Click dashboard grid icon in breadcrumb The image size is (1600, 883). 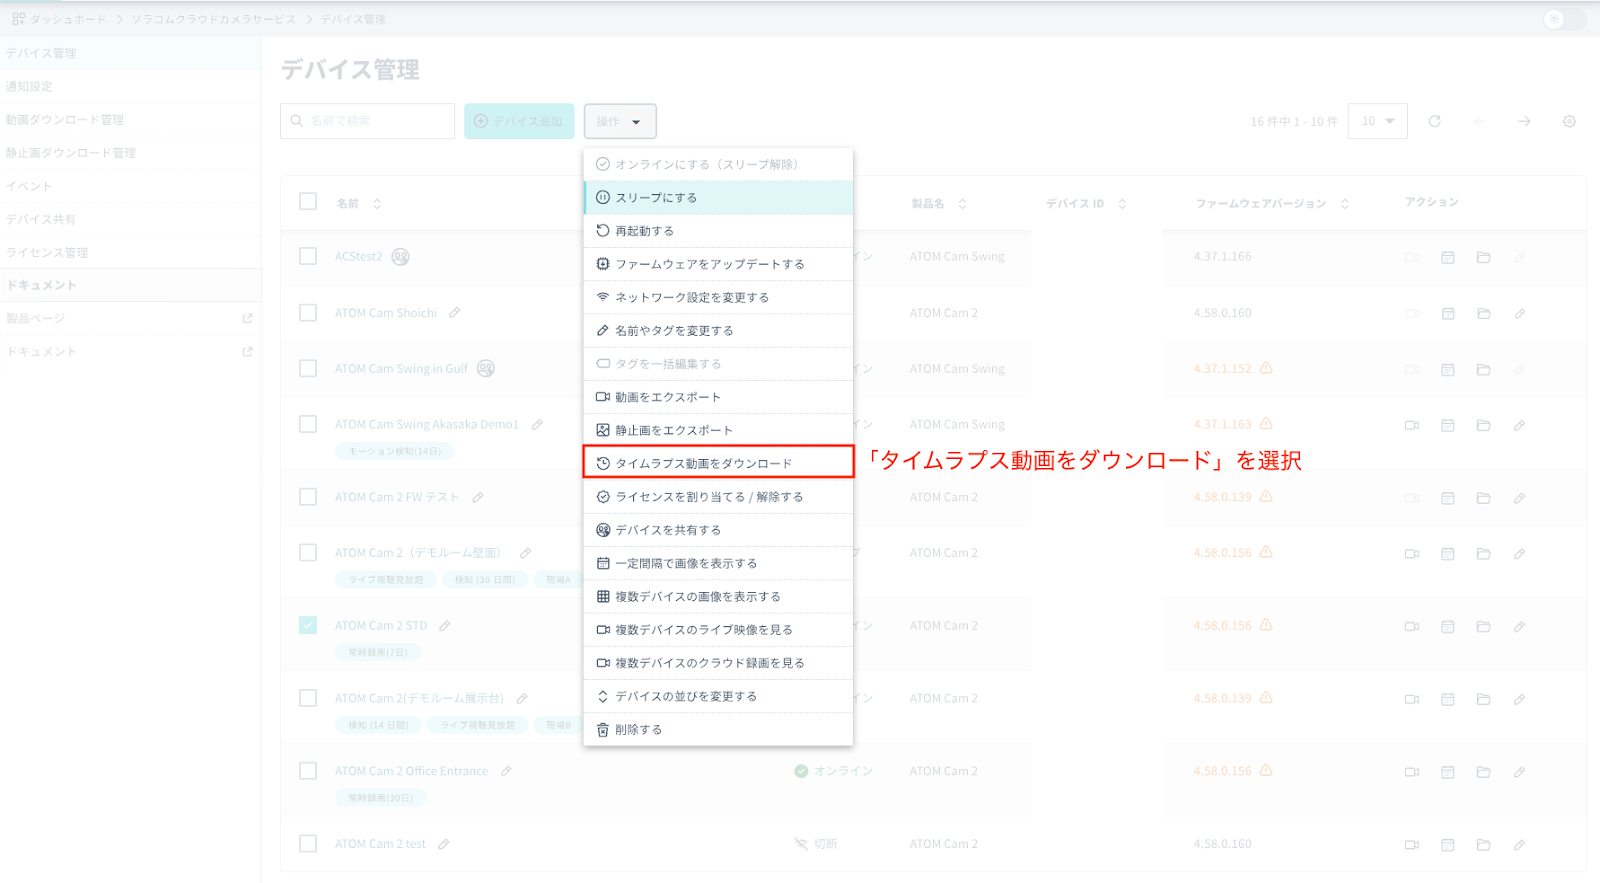(x=18, y=19)
